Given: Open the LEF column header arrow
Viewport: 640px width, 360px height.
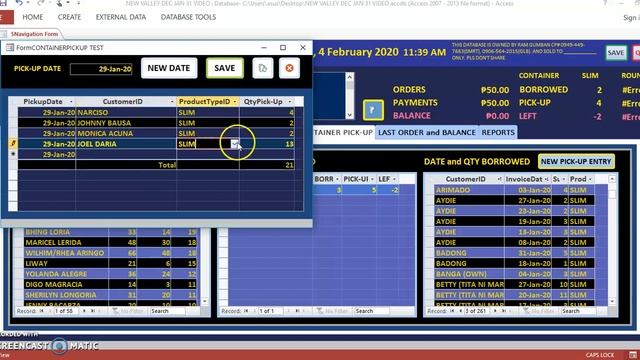Looking at the screenshot, I should pos(394,179).
